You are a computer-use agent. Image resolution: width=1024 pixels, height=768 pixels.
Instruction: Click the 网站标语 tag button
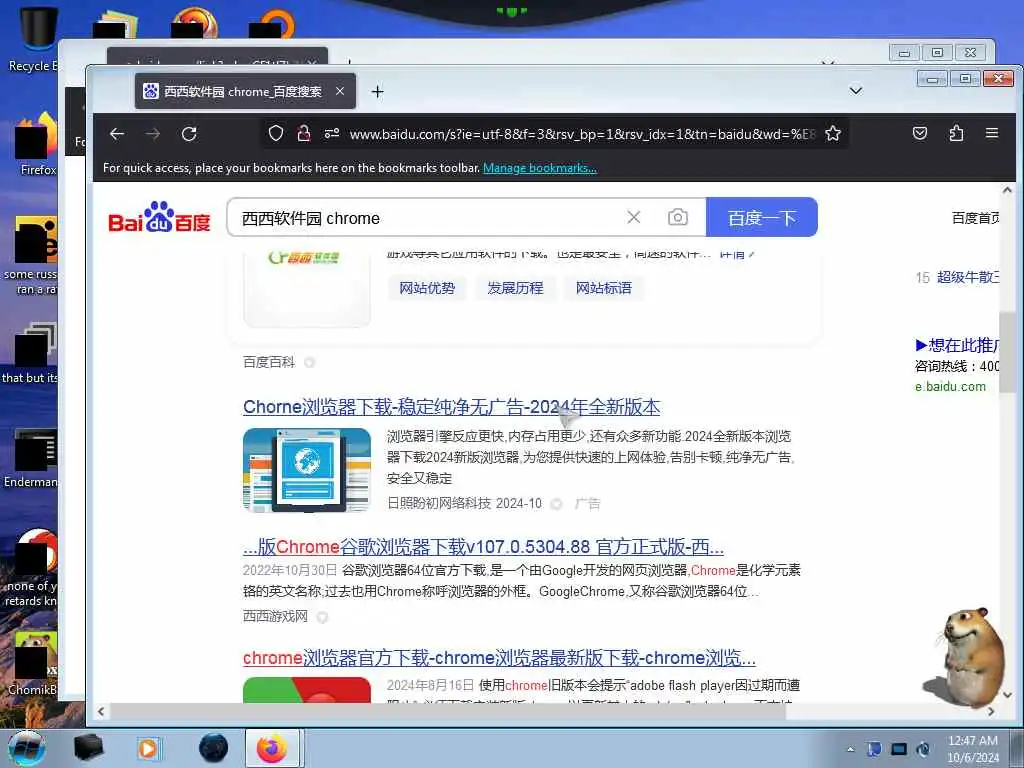point(603,288)
